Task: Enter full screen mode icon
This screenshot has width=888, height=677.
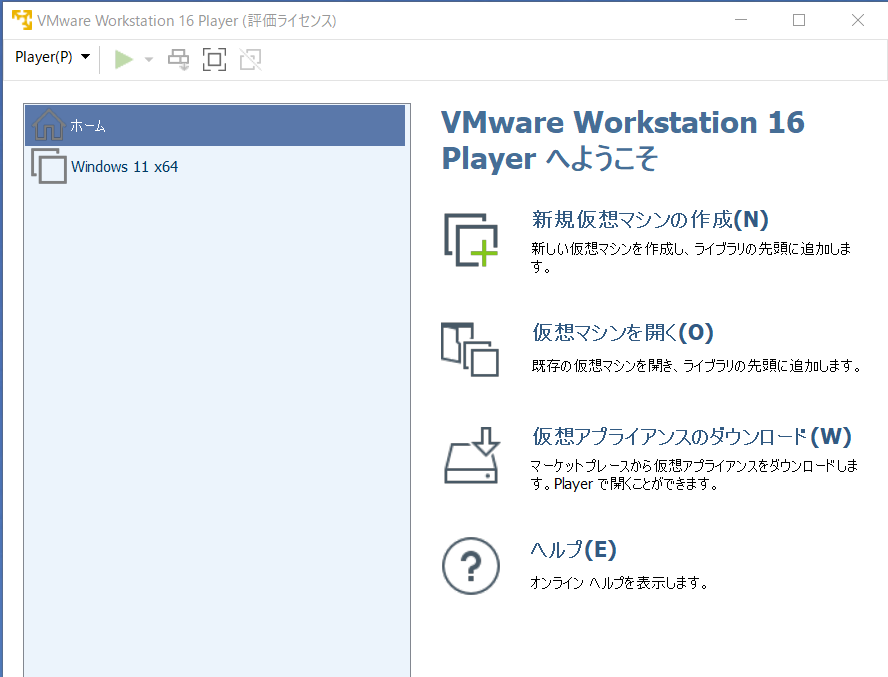Action: click(x=214, y=59)
